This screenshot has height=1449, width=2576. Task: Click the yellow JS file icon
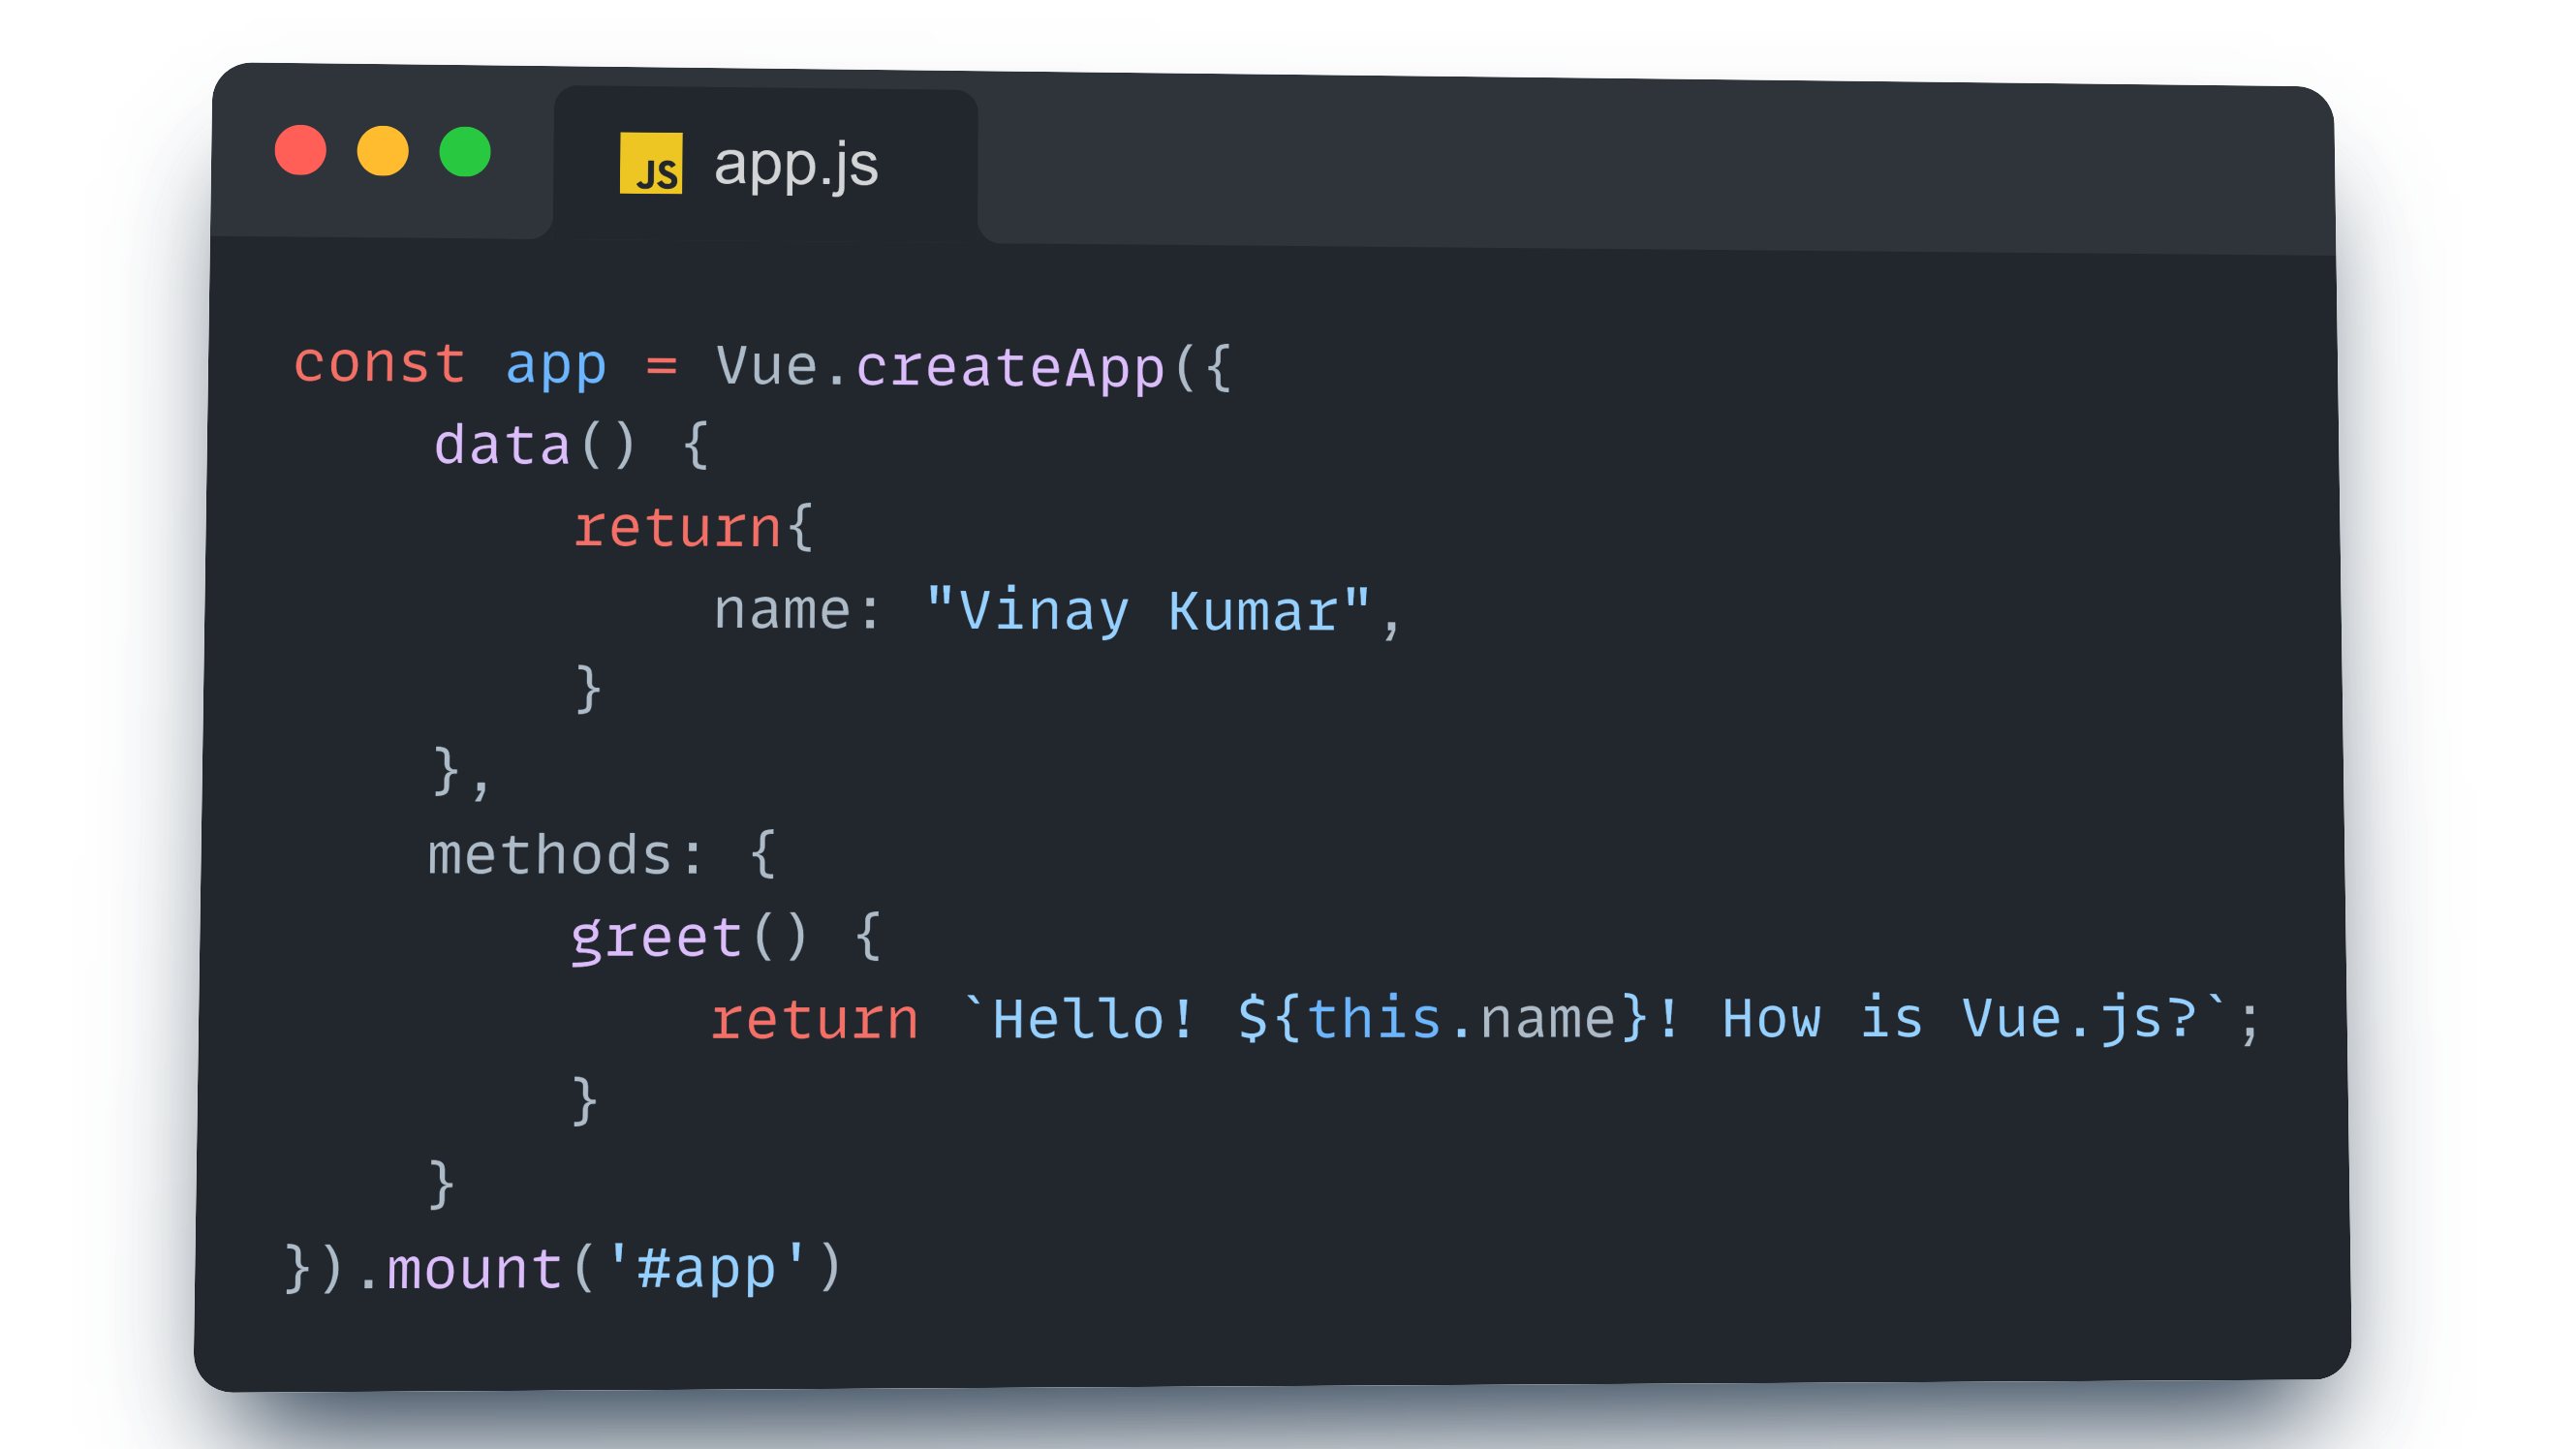(x=650, y=163)
